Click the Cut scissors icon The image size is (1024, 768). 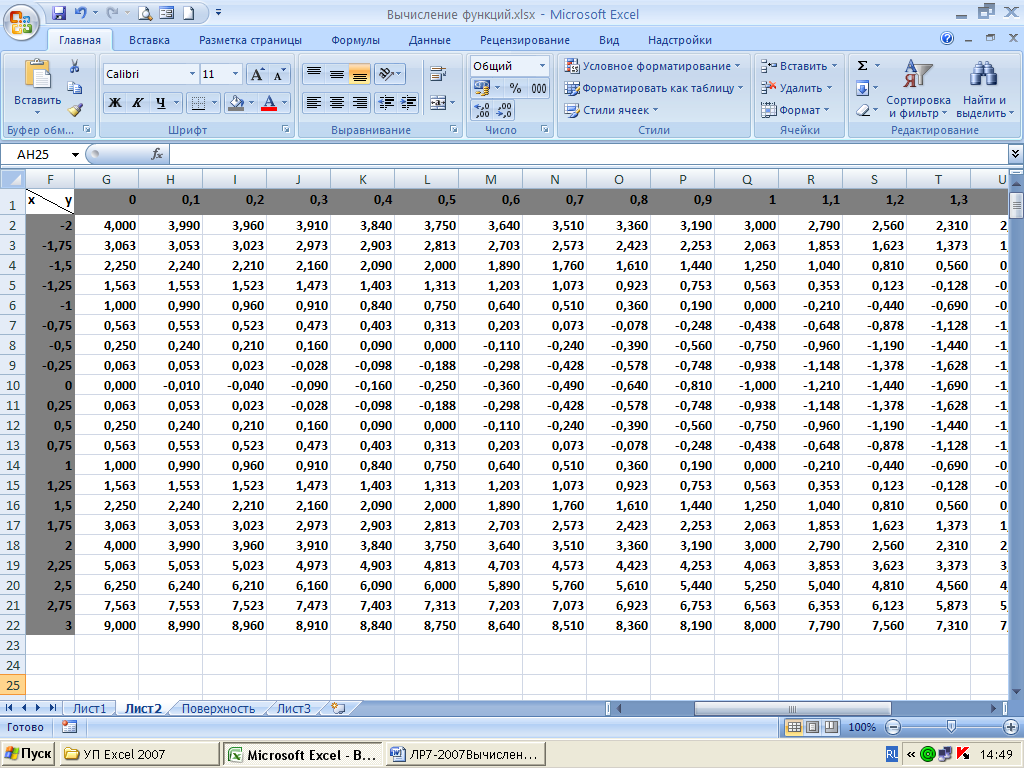click(x=74, y=66)
